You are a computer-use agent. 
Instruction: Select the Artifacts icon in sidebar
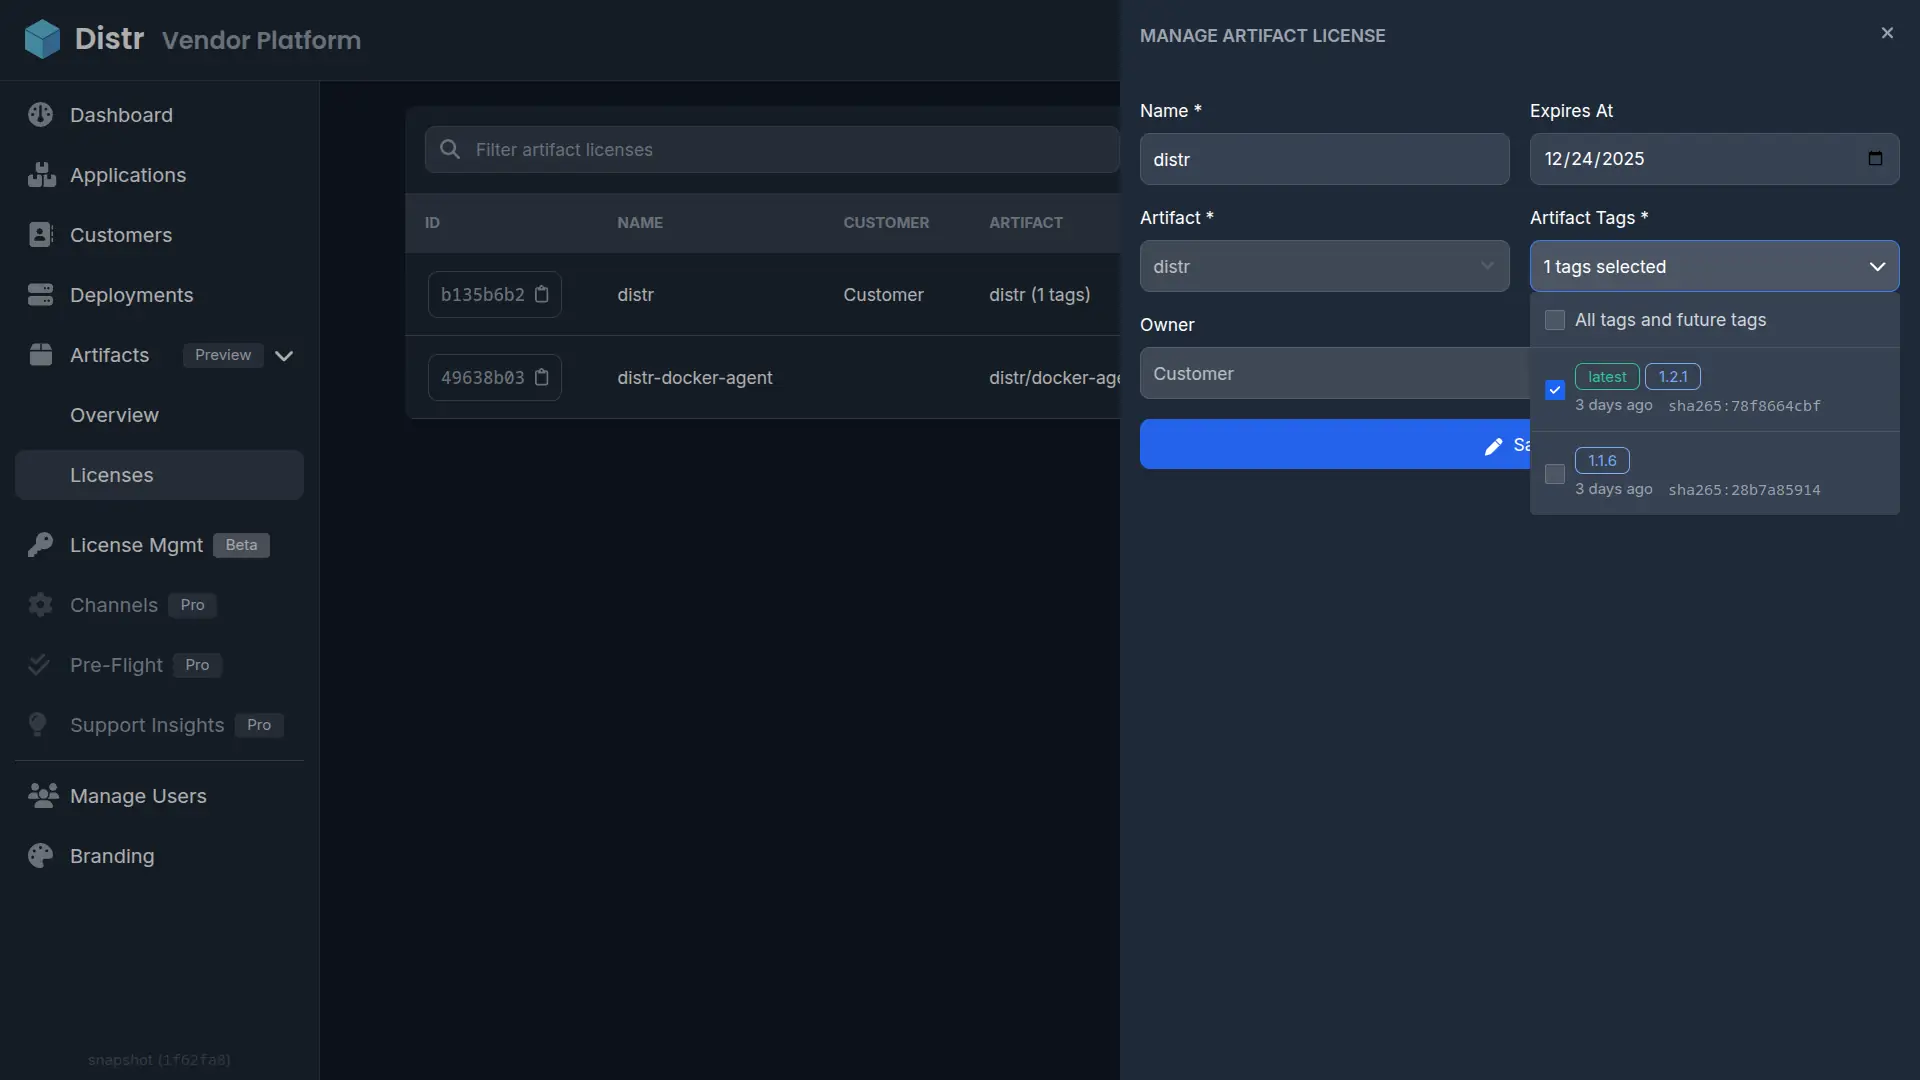[40, 353]
